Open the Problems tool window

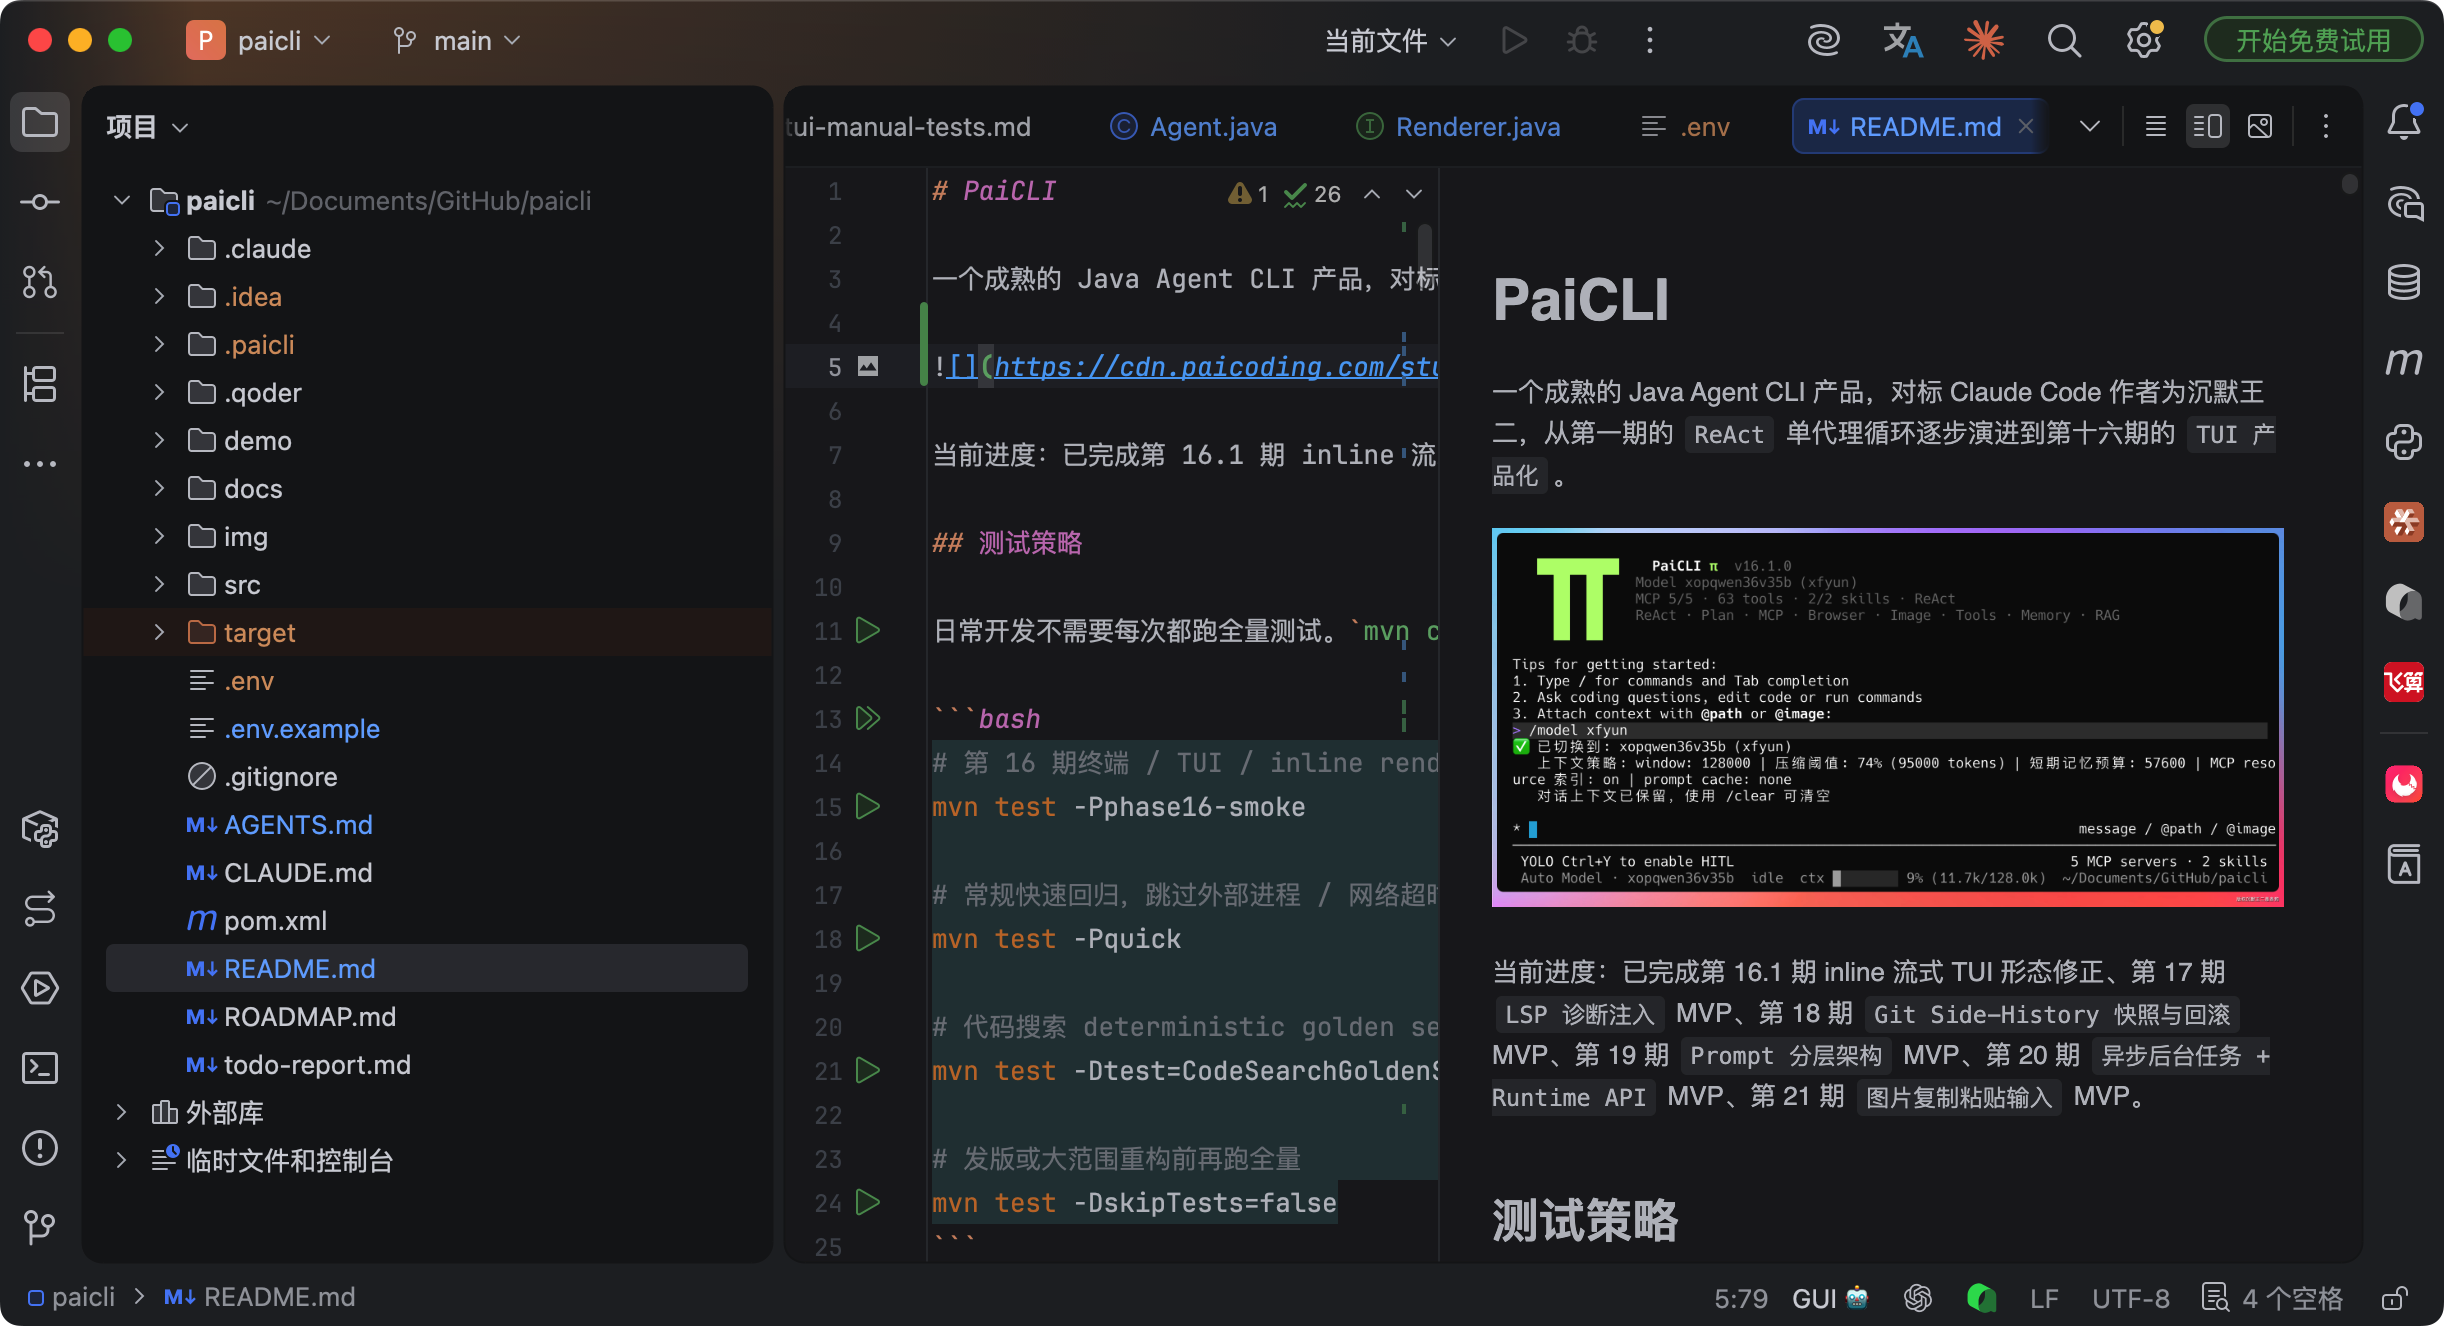(40, 1148)
